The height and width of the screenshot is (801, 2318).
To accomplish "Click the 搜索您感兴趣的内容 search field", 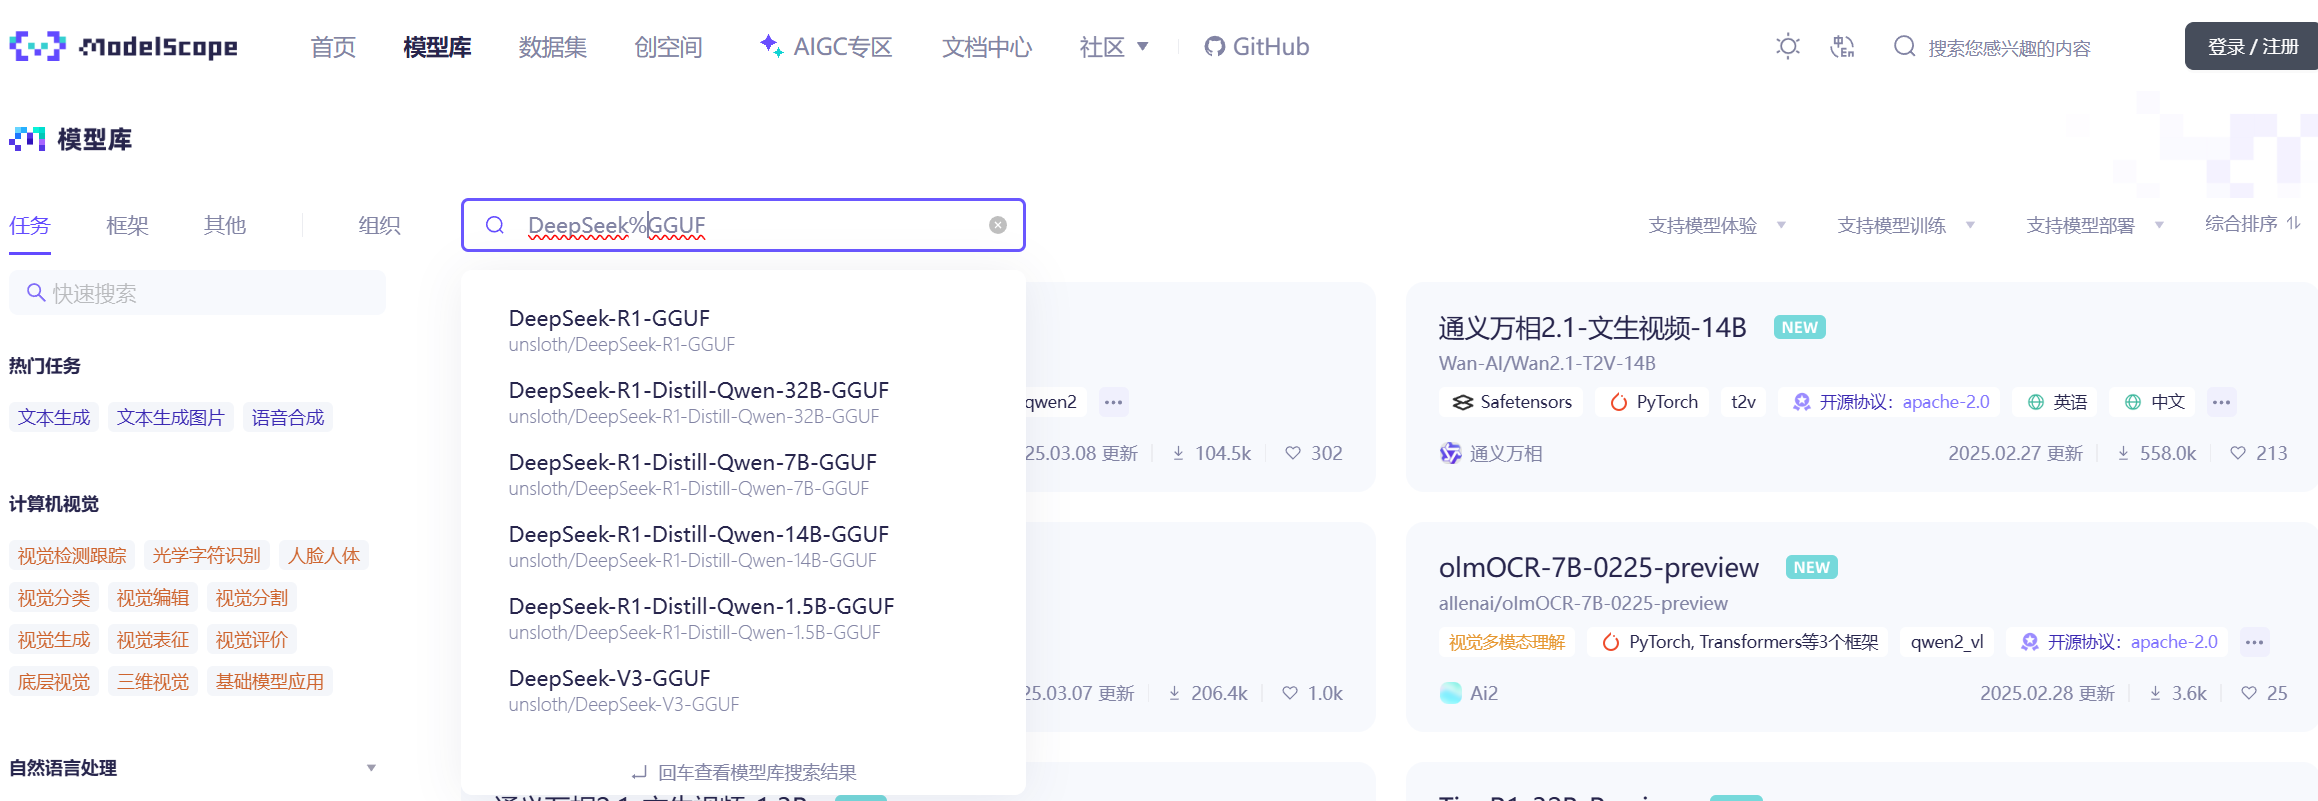I will coord(2009,47).
